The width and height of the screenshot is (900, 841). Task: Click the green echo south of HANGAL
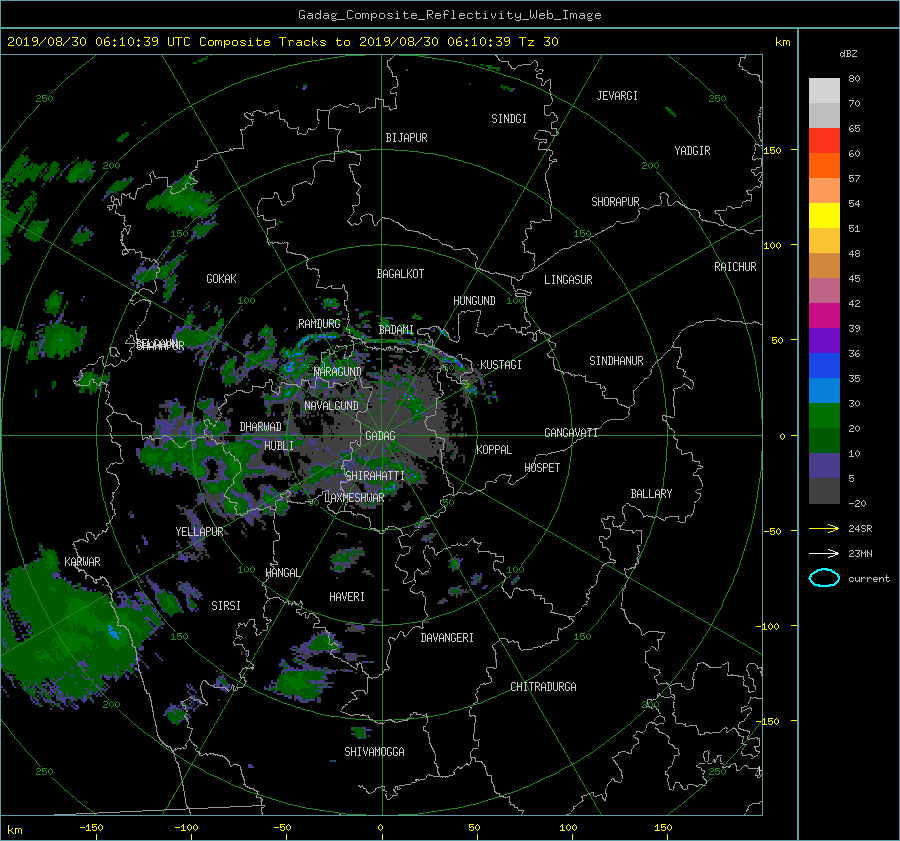[301, 683]
